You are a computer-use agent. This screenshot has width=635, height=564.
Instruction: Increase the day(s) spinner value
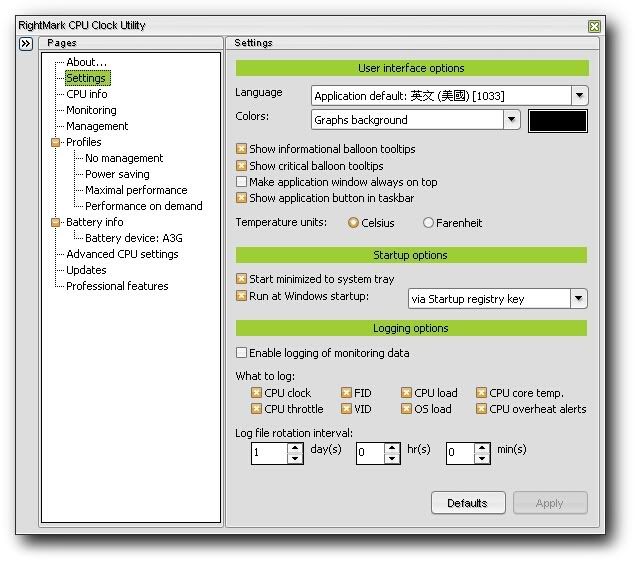pos(295,448)
